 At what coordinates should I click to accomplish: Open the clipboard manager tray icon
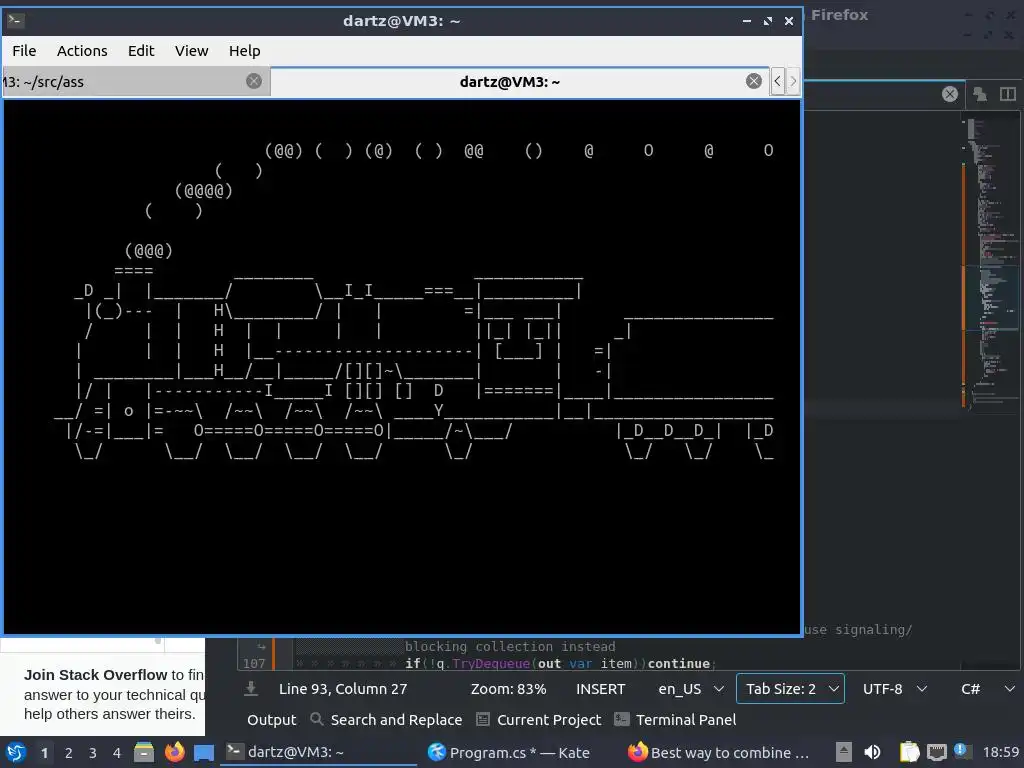coord(909,752)
